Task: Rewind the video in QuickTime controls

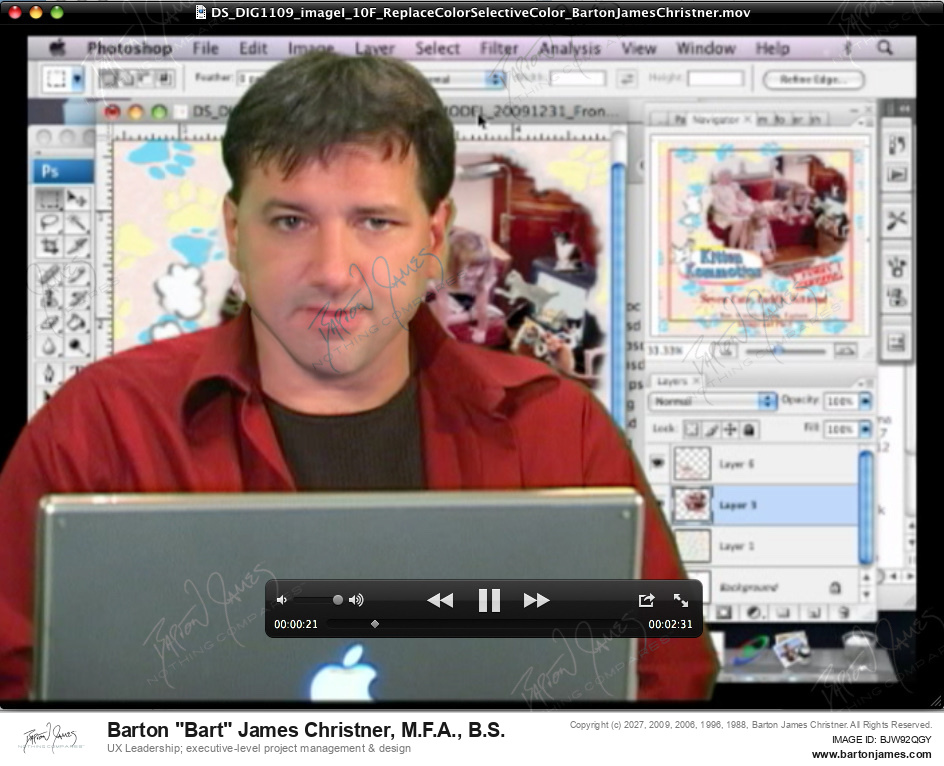Action: point(440,600)
